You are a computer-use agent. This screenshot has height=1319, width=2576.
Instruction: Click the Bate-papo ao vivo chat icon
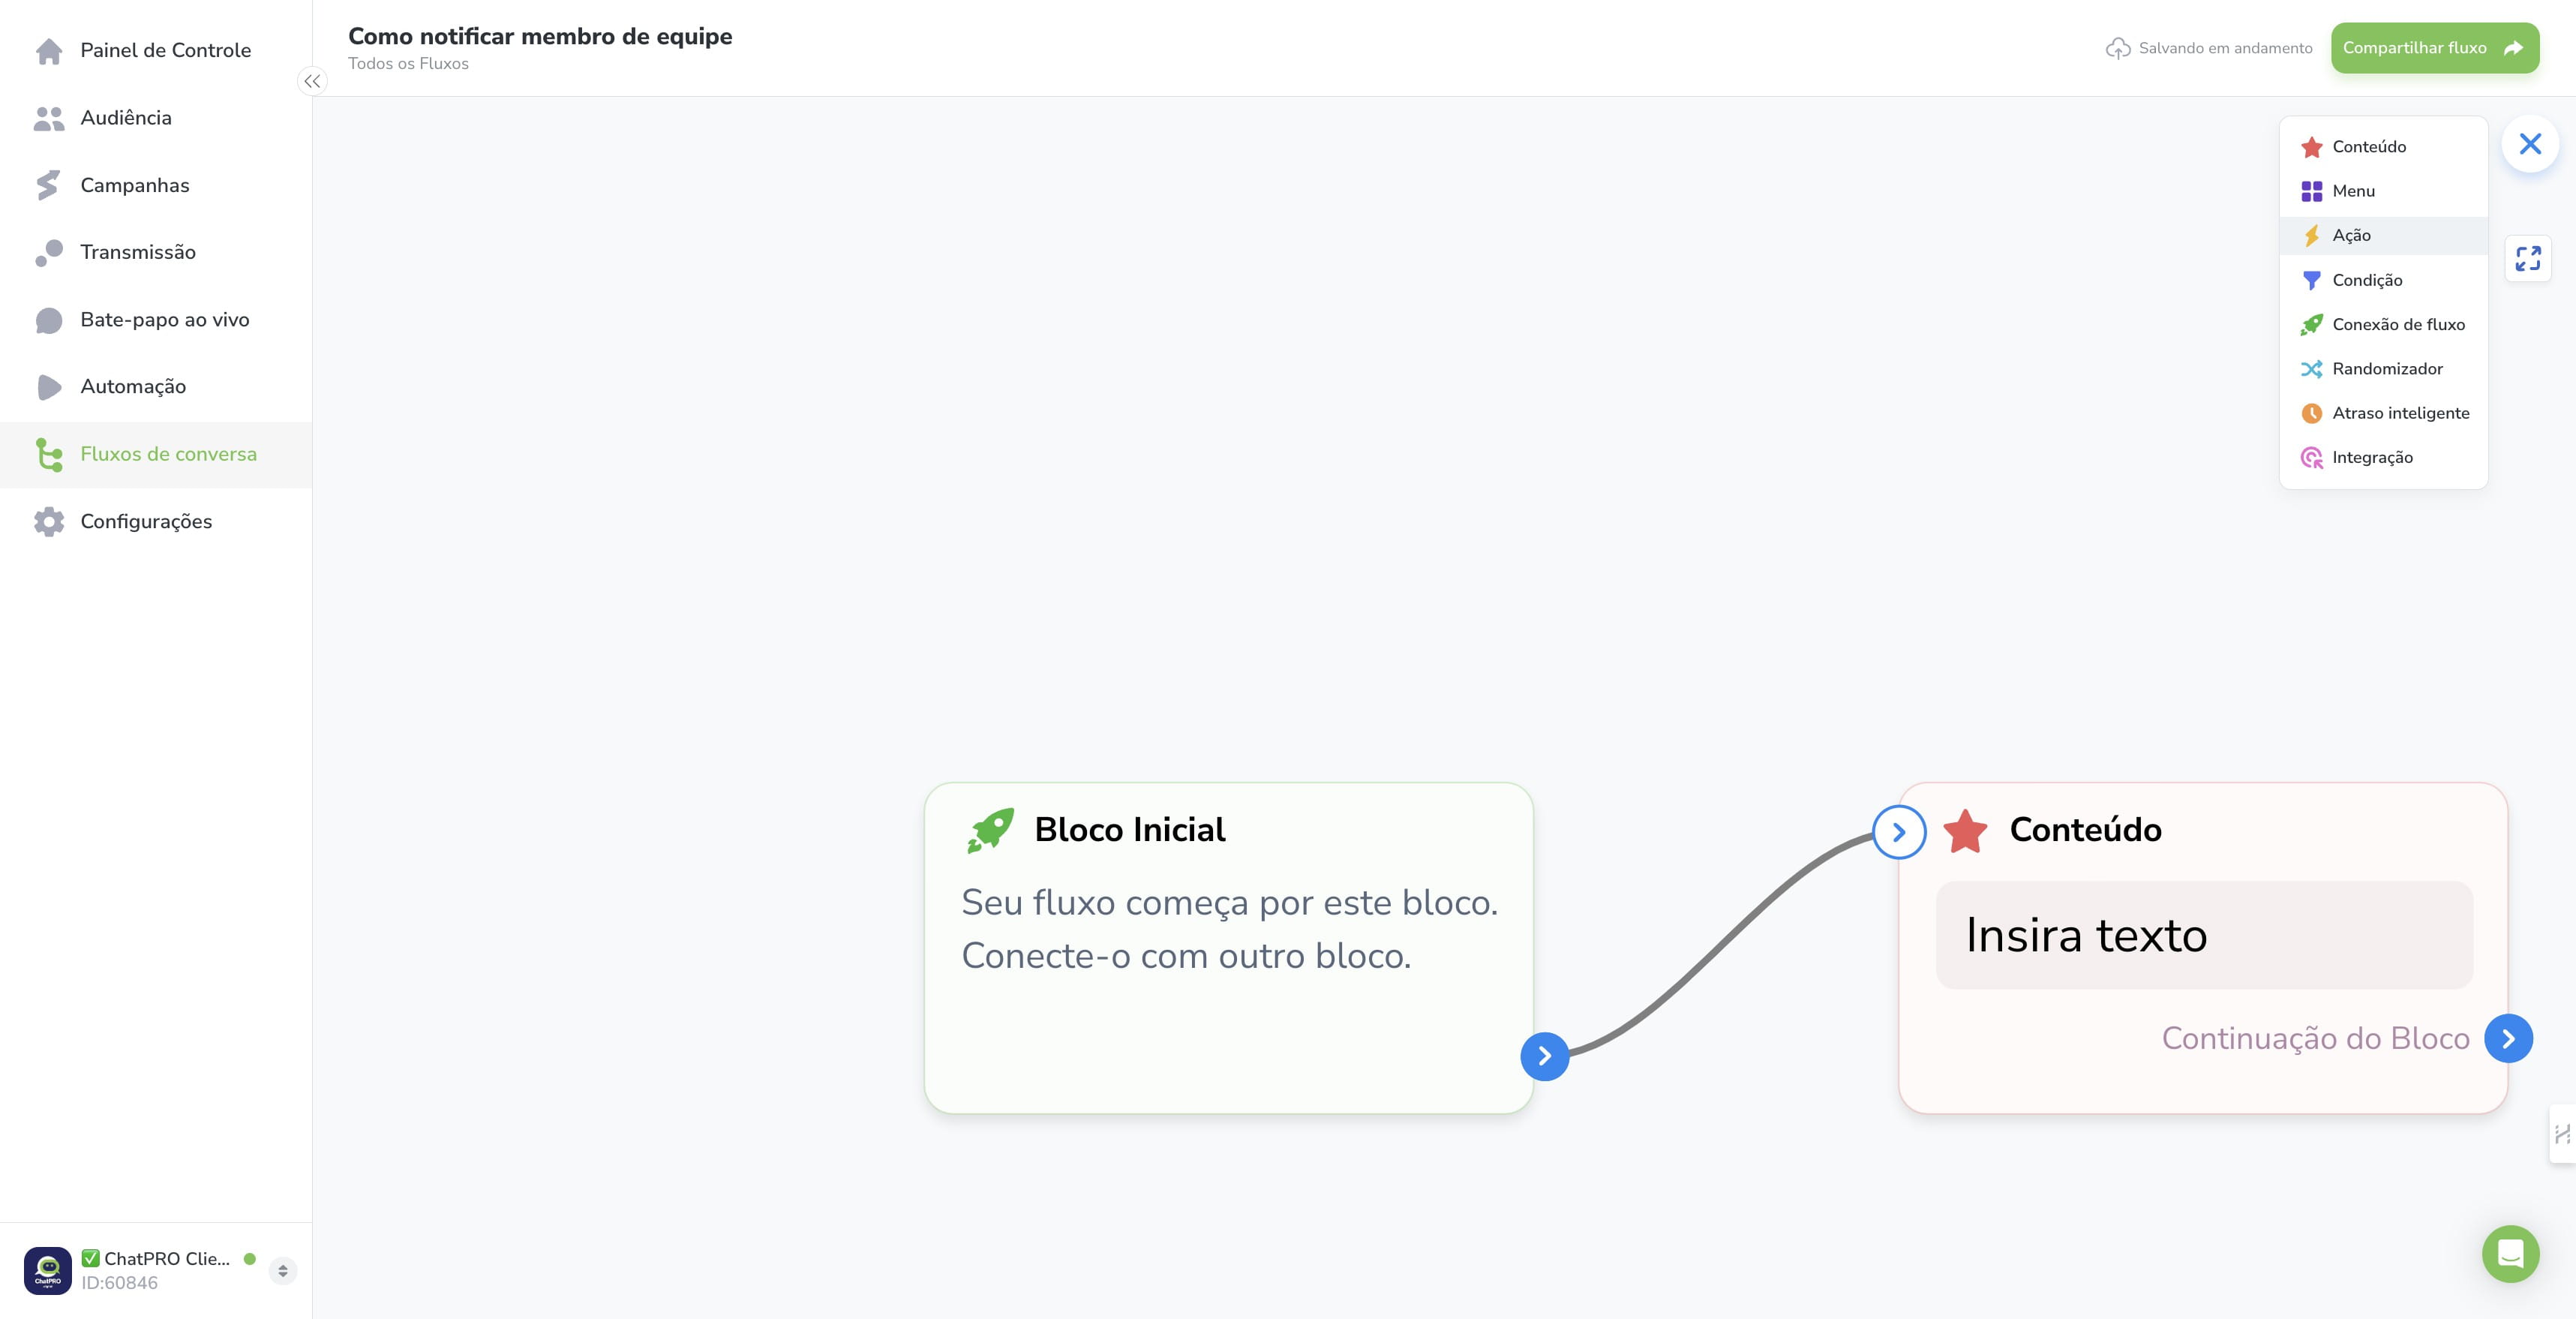[49, 320]
